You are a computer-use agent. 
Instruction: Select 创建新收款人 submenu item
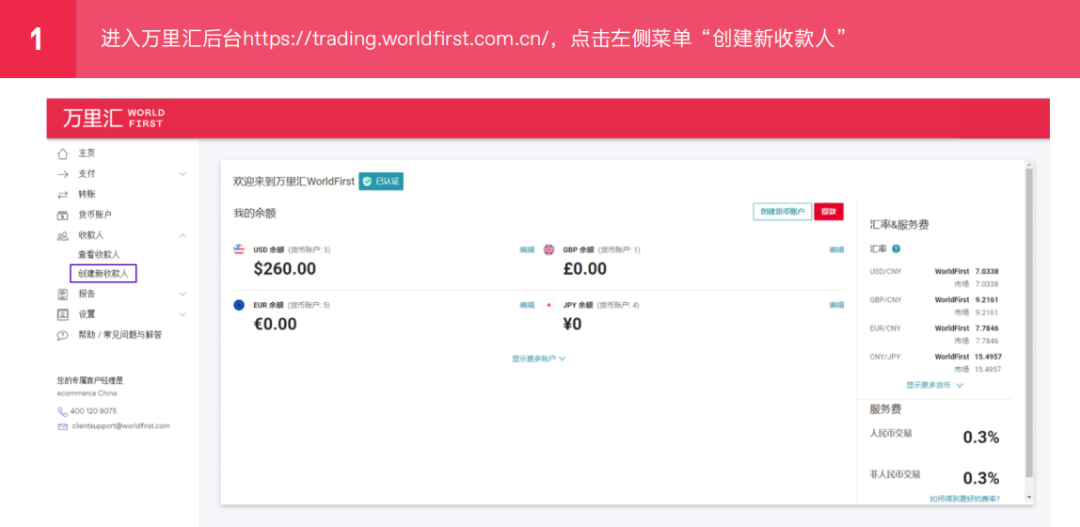(103, 273)
